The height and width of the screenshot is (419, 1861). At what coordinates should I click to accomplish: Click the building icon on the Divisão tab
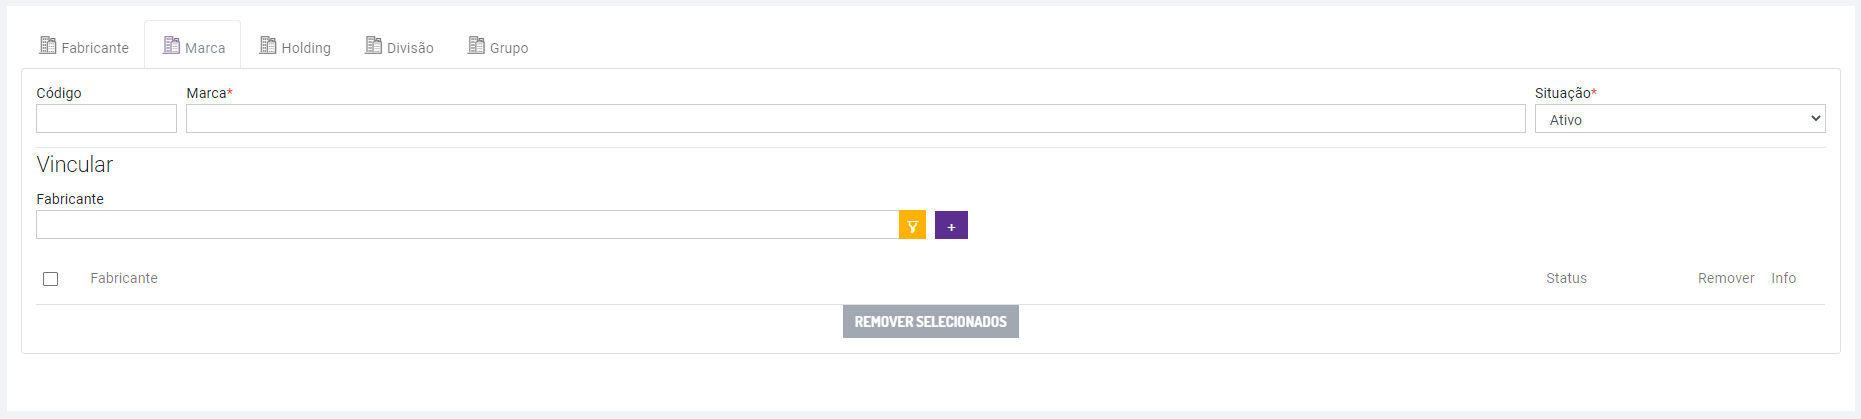pyautogui.click(x=374, y=46)
